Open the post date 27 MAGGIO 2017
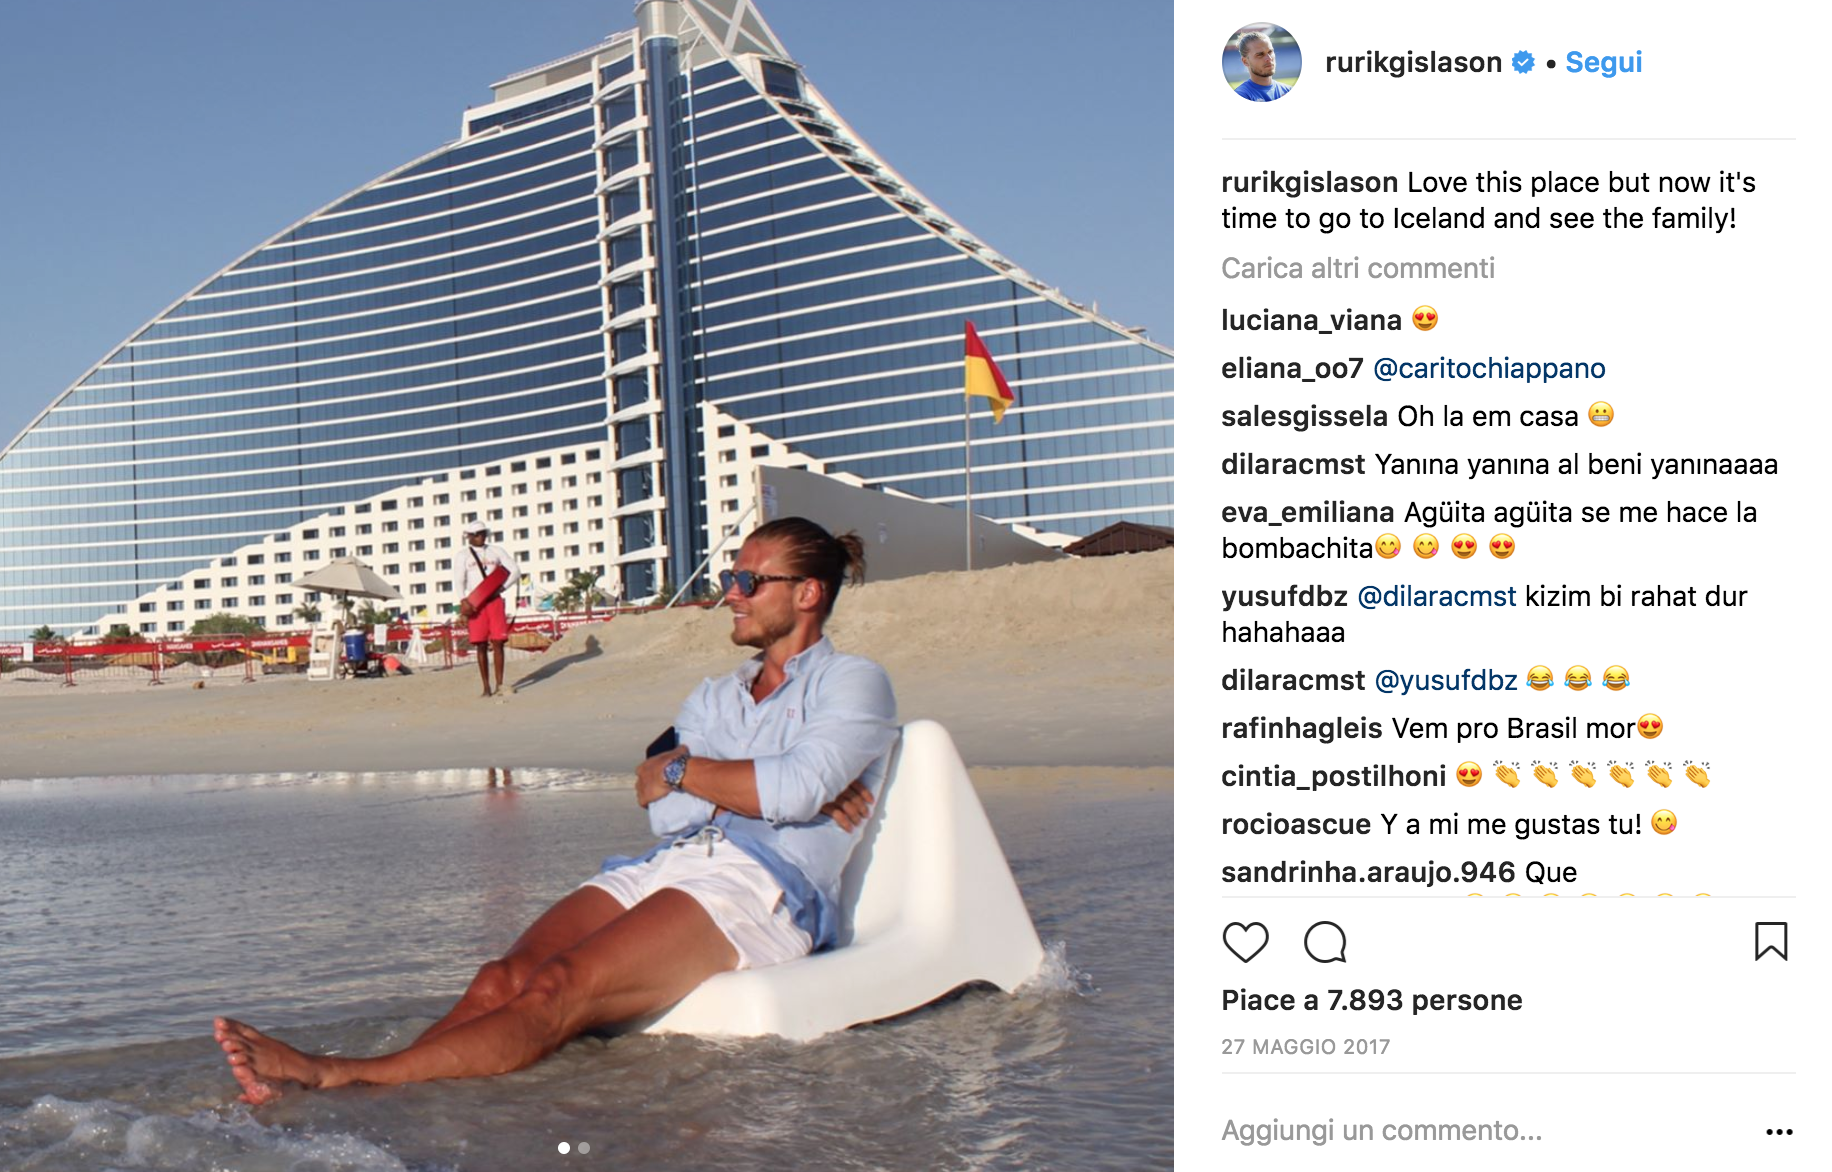This screenshot has width=1832, height=1172. (1305, 1047)
